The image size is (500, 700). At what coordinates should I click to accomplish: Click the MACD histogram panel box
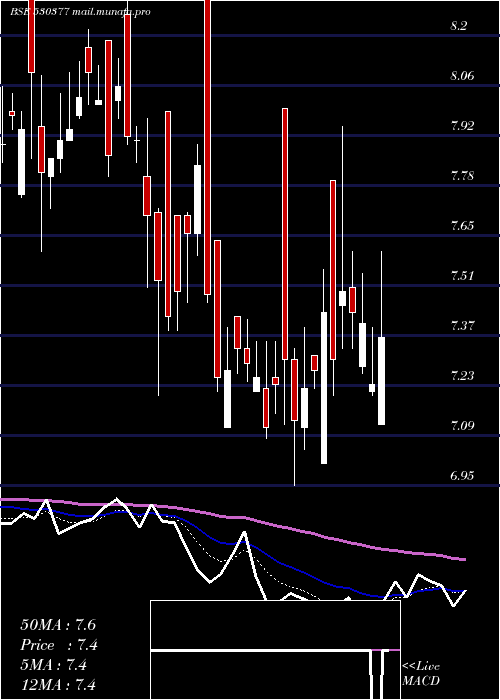[x=275, y=650]
